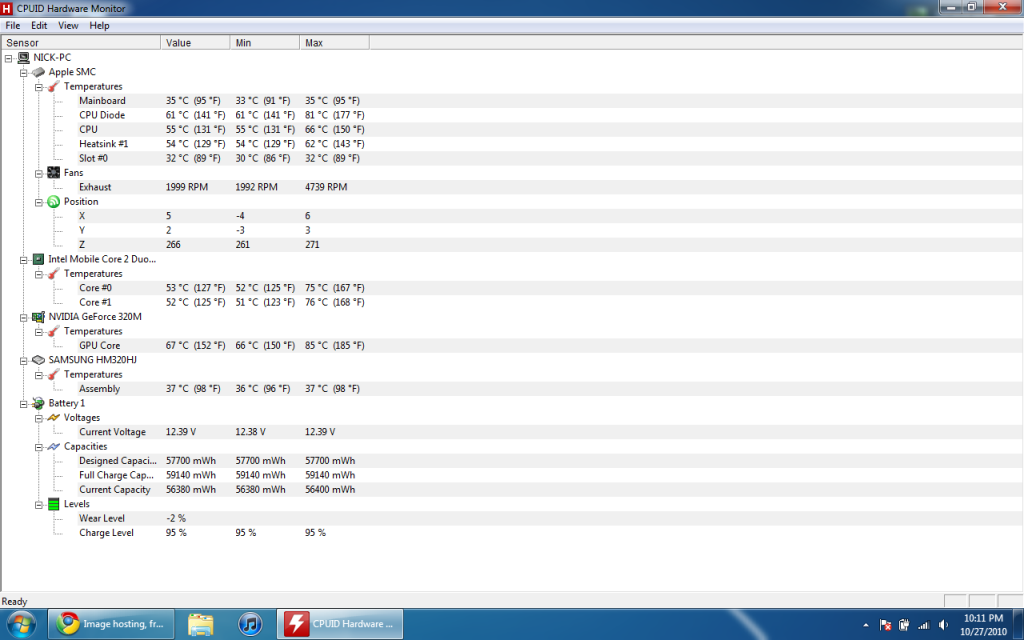Click the green Position sensor icon
The width and height of the screenshot is (1024, 640).
coord(54,202)
